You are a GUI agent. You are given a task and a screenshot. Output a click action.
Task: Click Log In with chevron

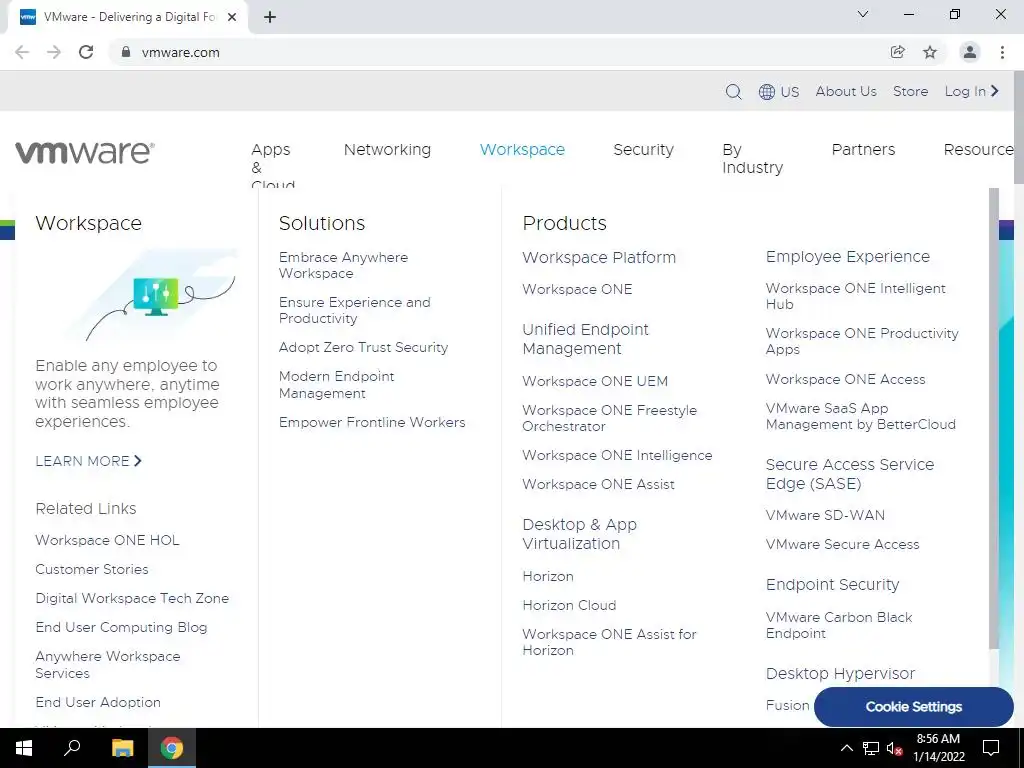[x=972, y=91]
